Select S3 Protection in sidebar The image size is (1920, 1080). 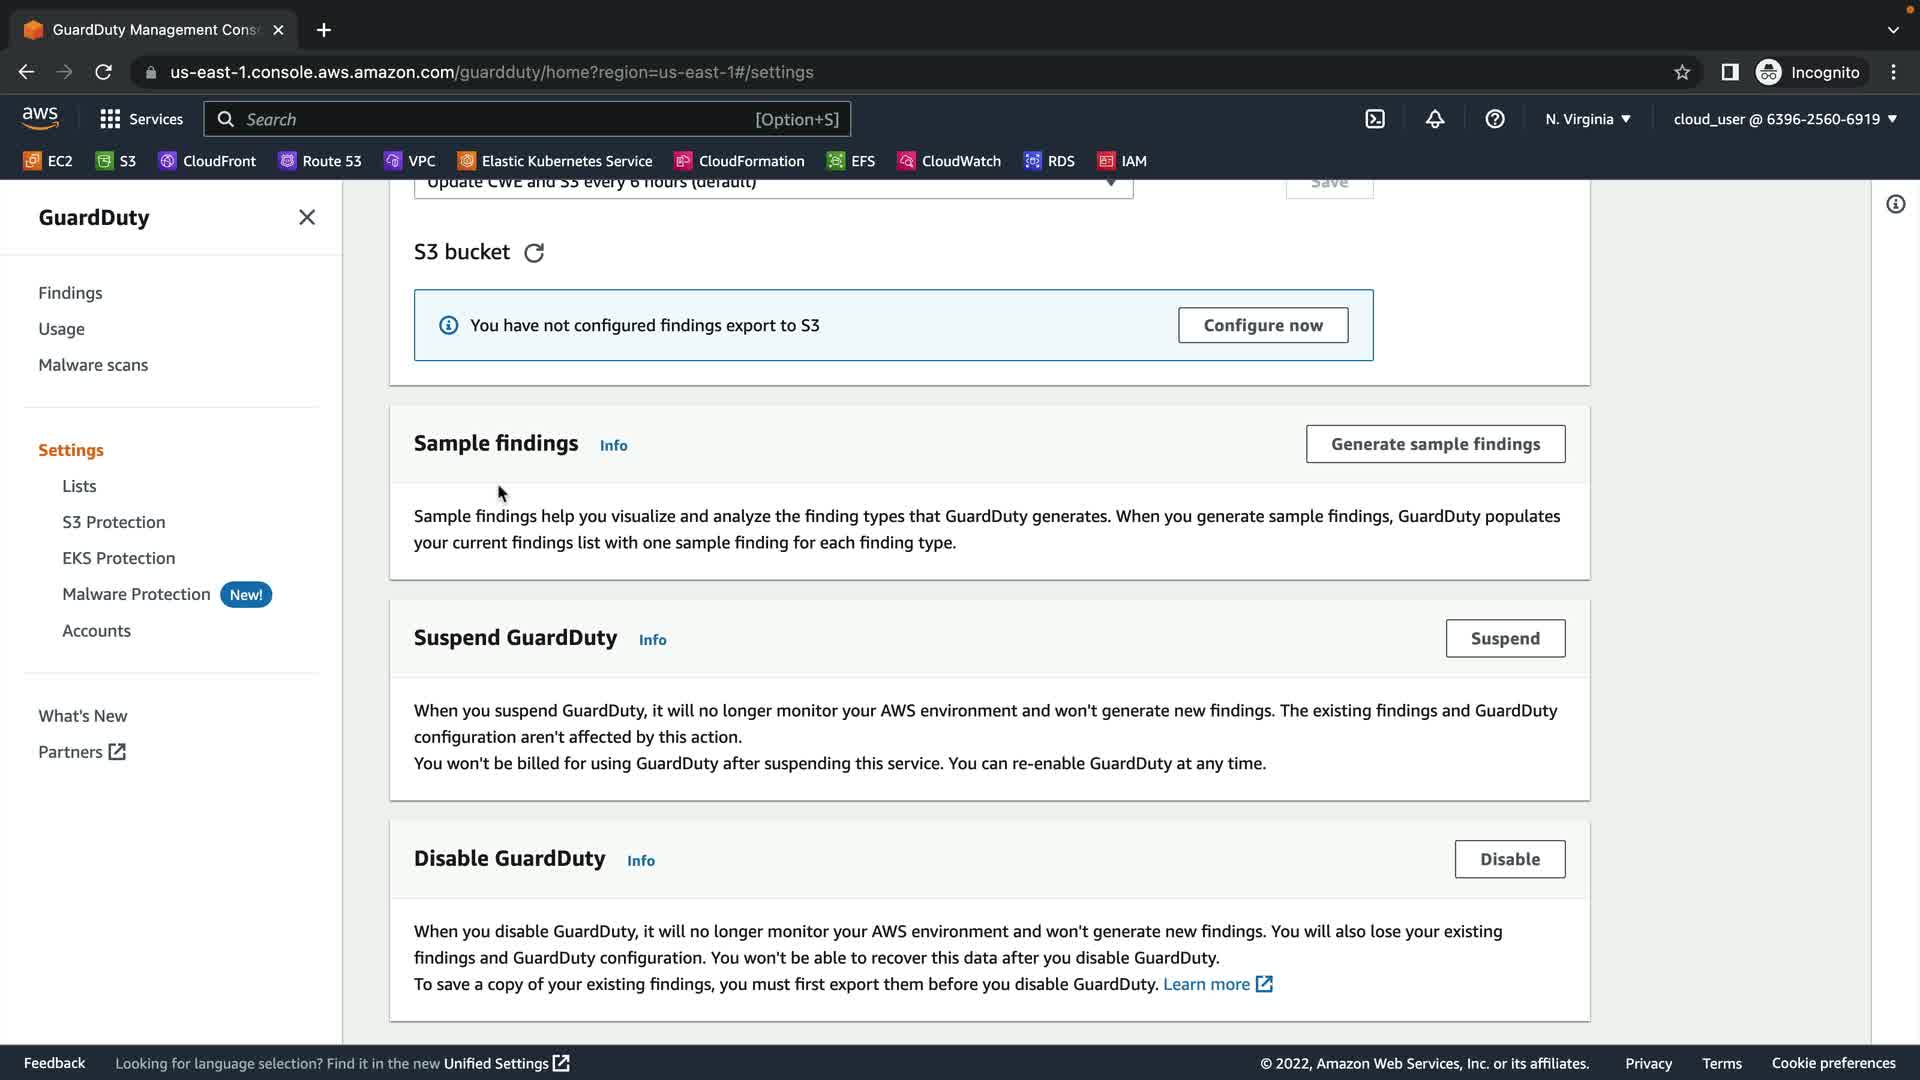(x=113, y=522)
